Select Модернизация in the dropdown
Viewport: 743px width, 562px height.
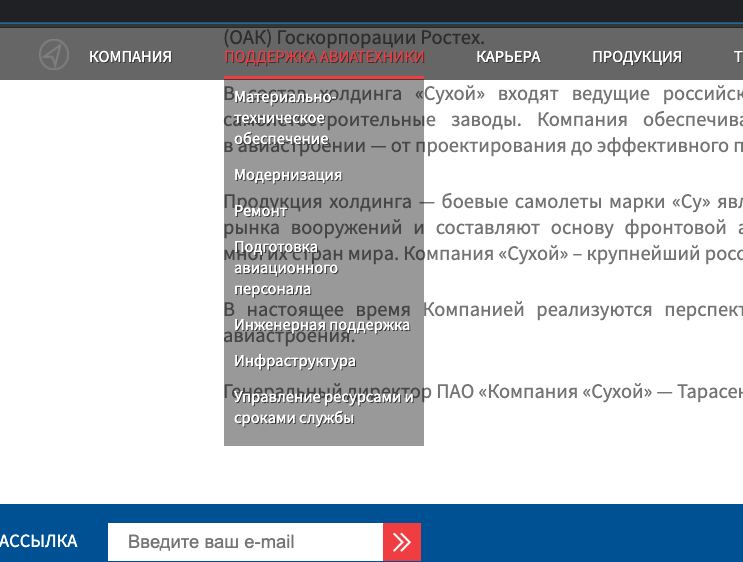[x=288, y=175]
